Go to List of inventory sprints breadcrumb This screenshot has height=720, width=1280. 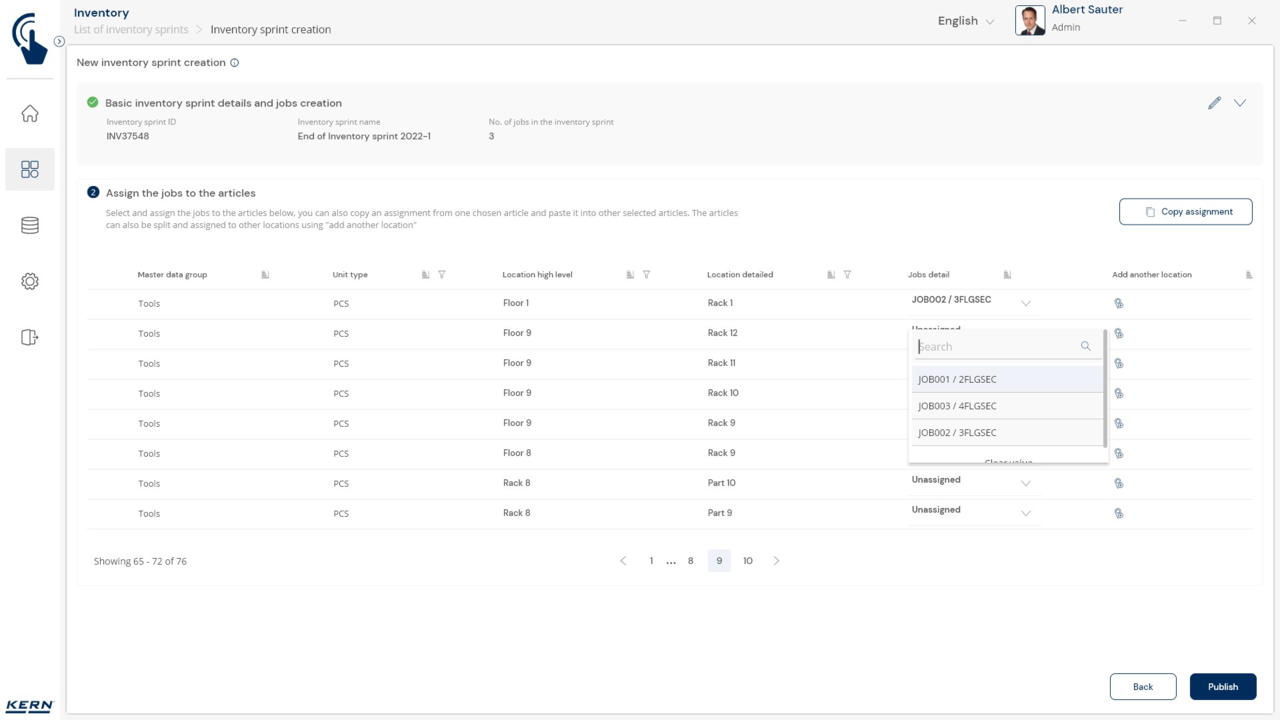coord(131,30)
